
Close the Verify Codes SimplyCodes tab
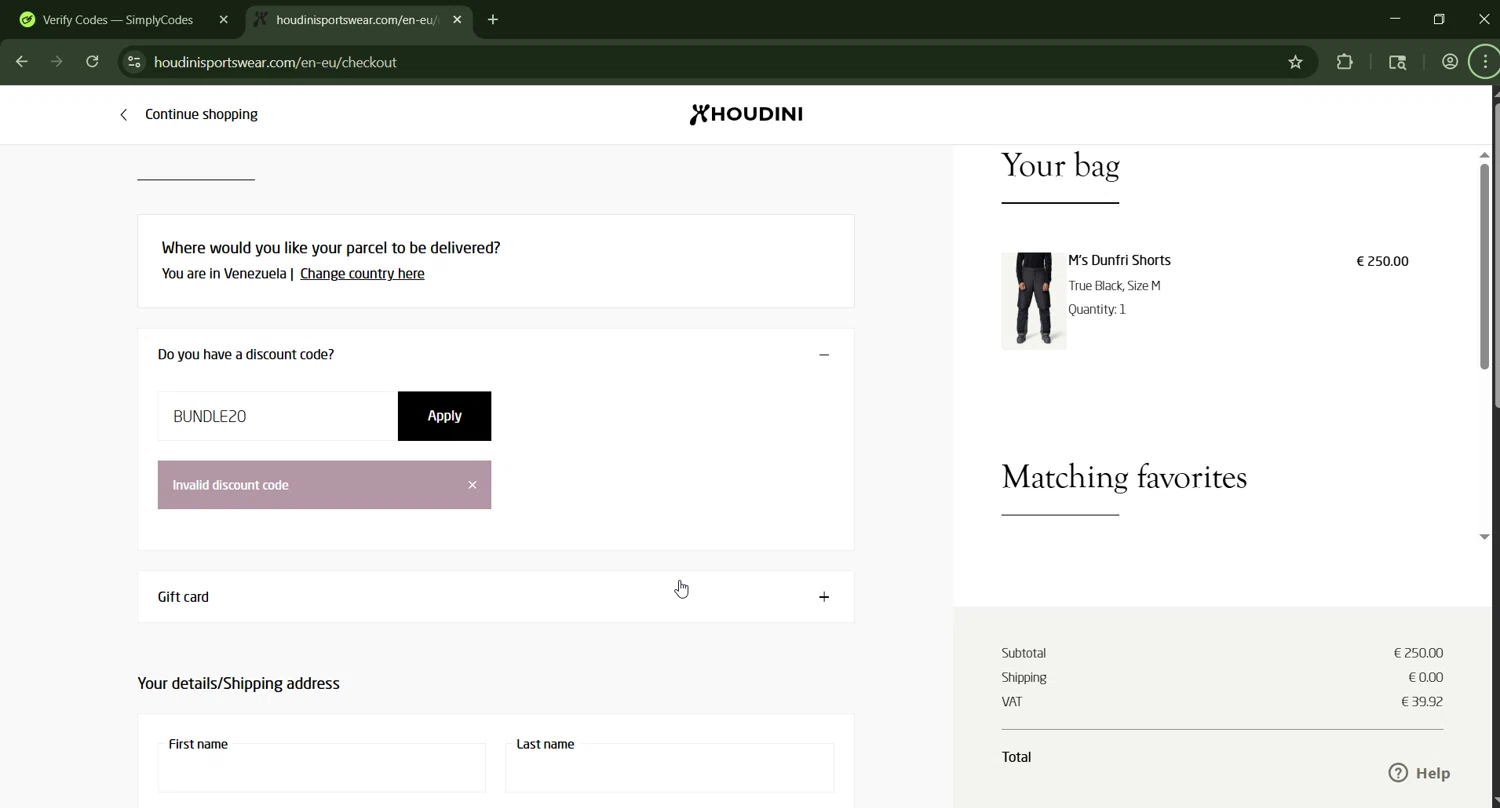click(224, 19)
